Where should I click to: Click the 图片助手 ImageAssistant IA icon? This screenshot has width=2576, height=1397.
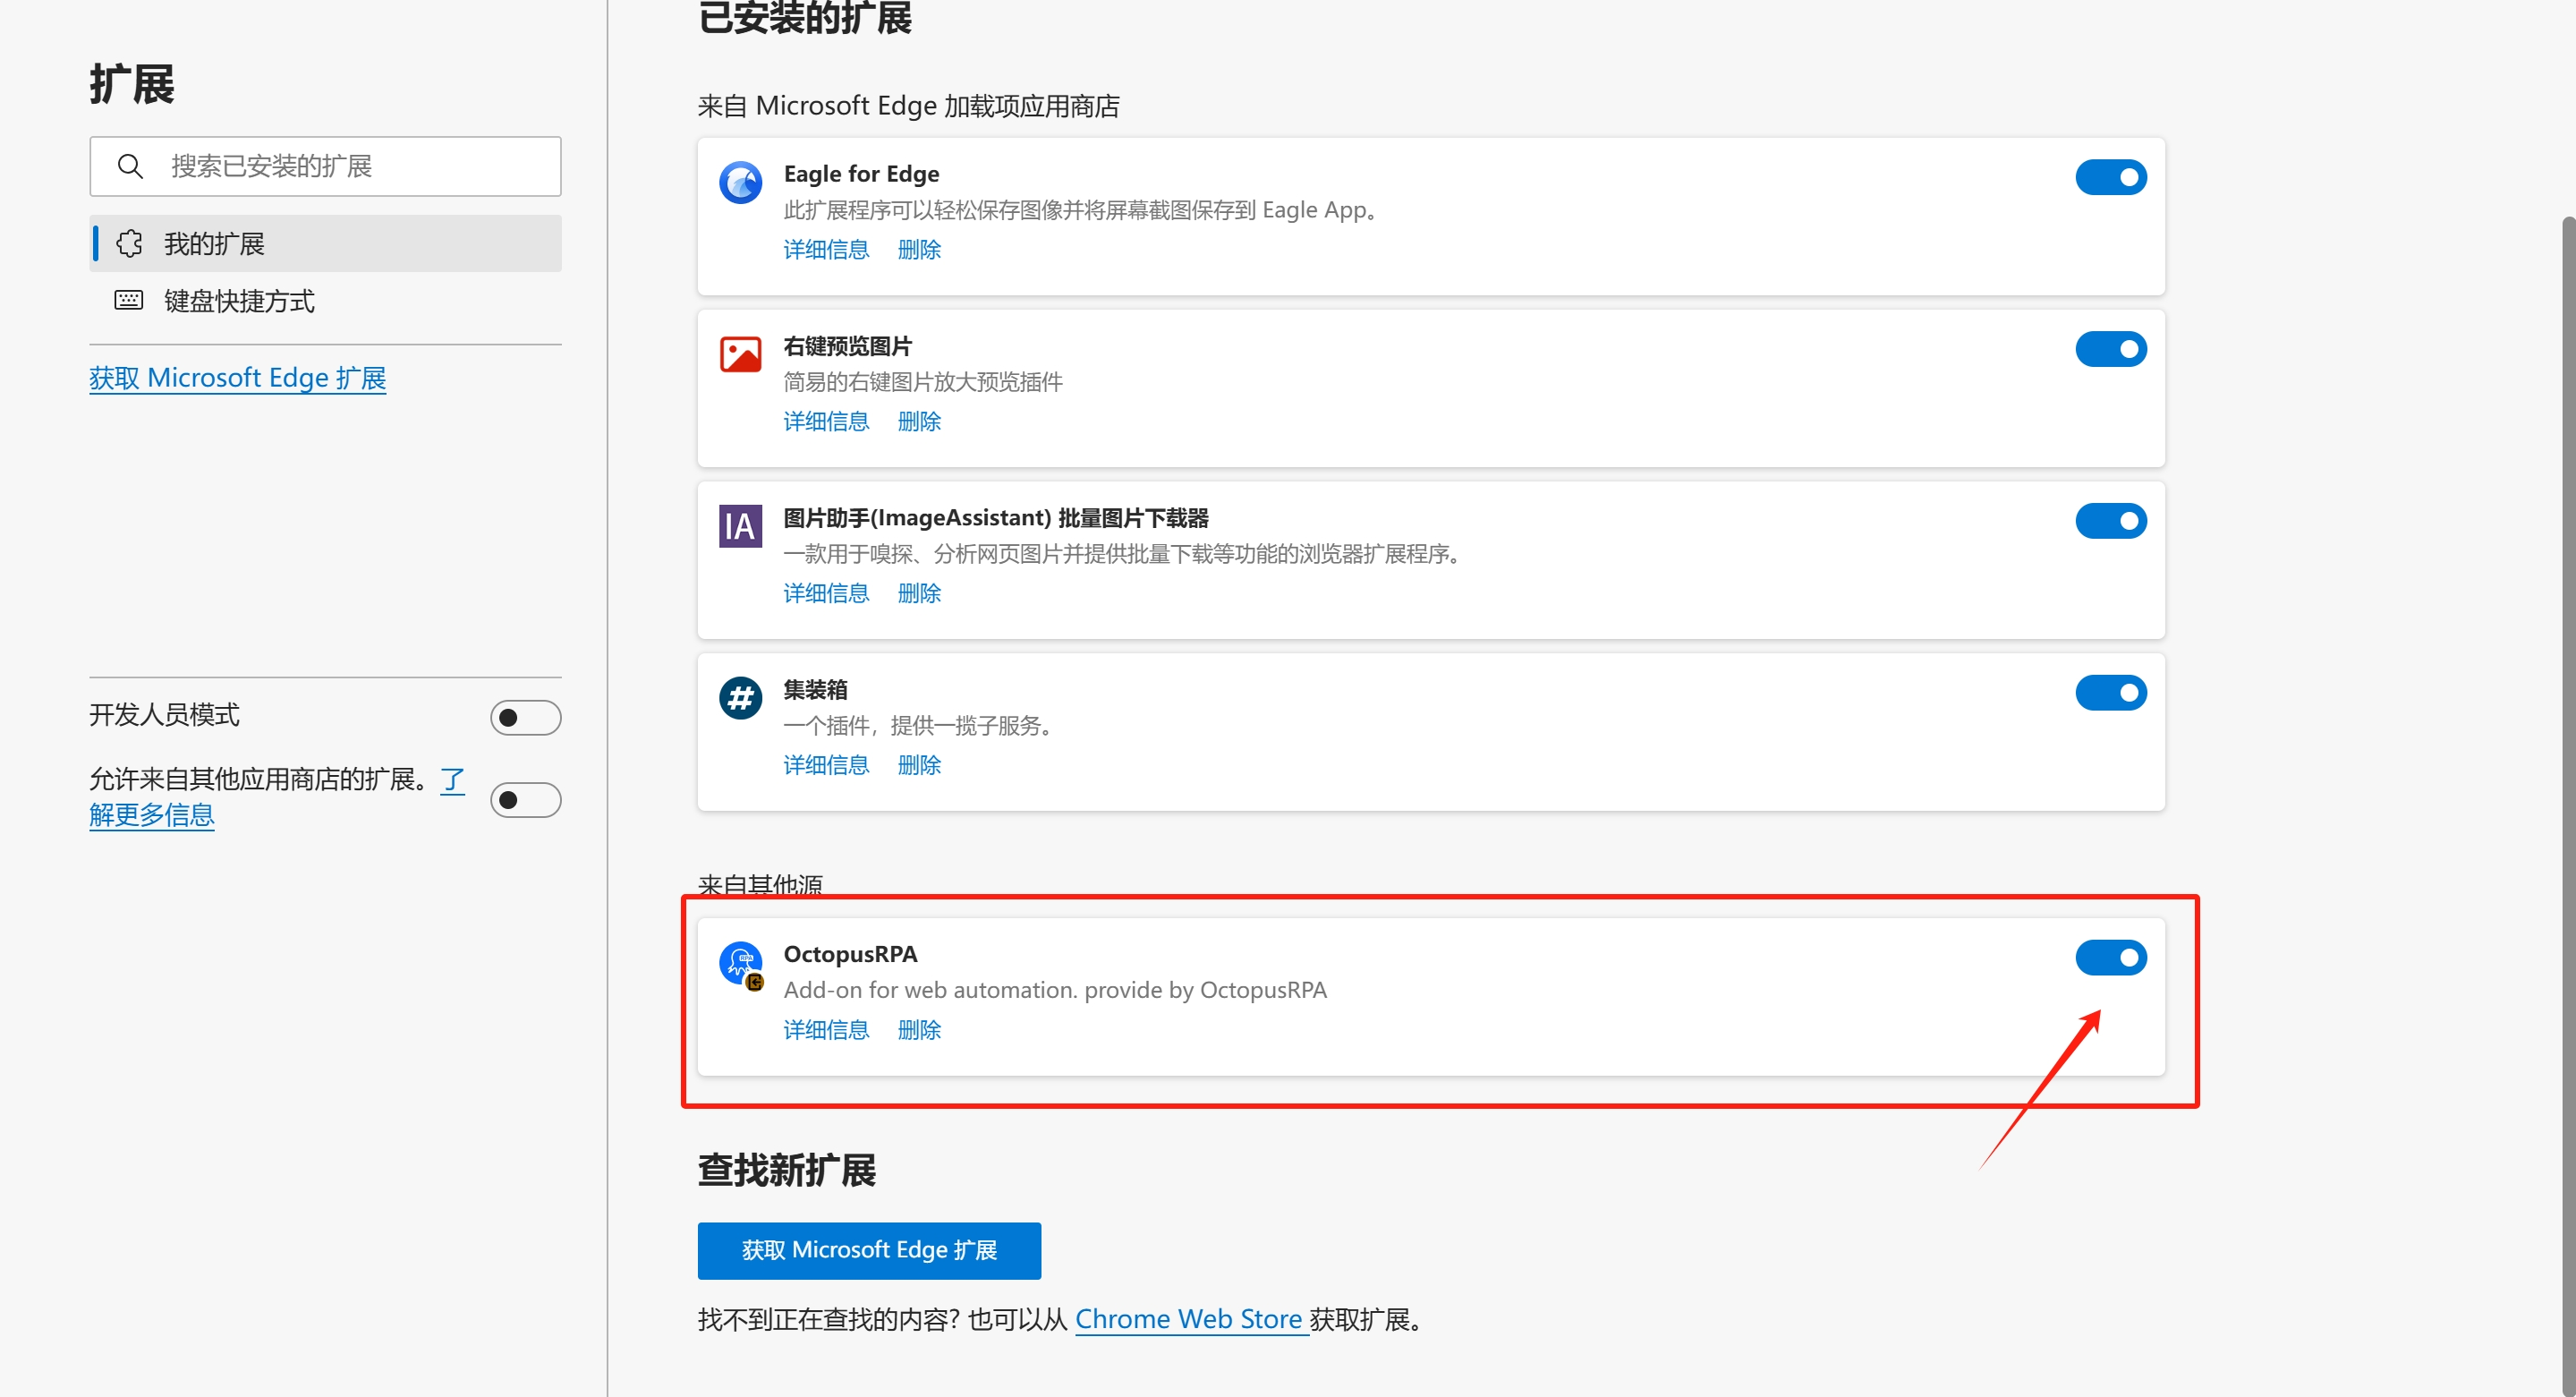(x=740, y=526)
